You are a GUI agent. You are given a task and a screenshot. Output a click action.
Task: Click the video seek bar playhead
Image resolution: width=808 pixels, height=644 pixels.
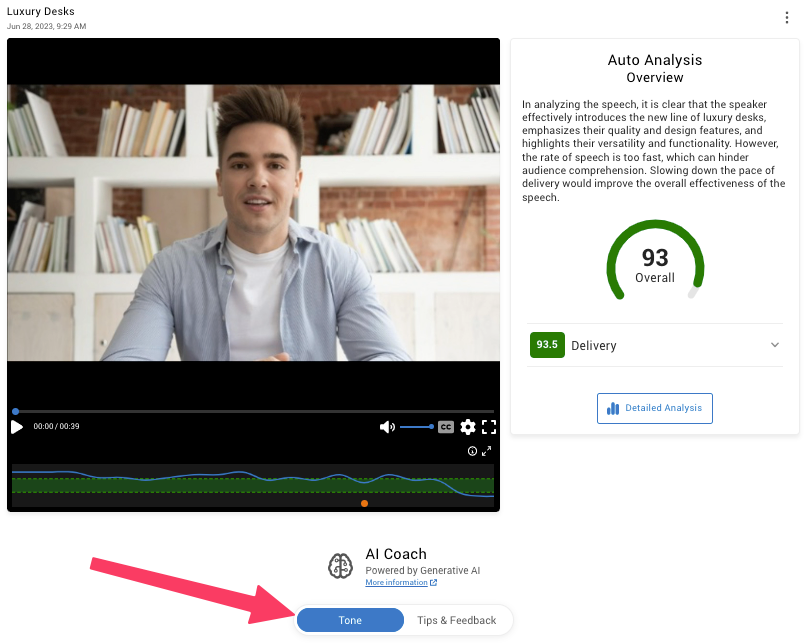(x=14, y=411)
